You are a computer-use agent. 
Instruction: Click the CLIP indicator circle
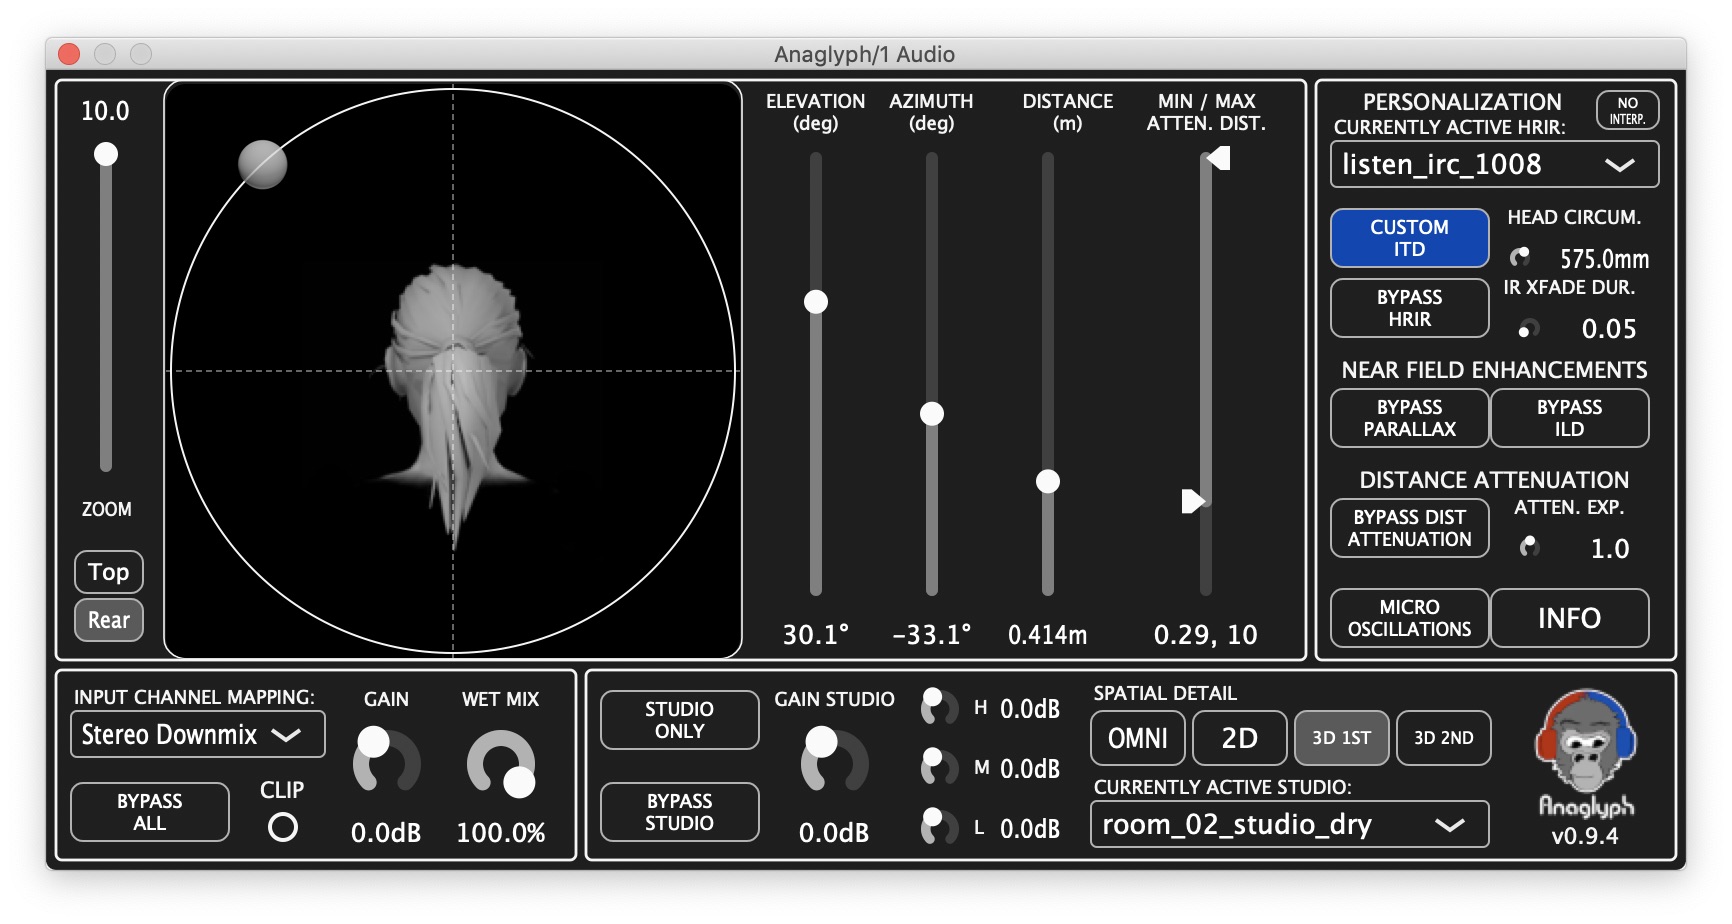coord(283,828)
